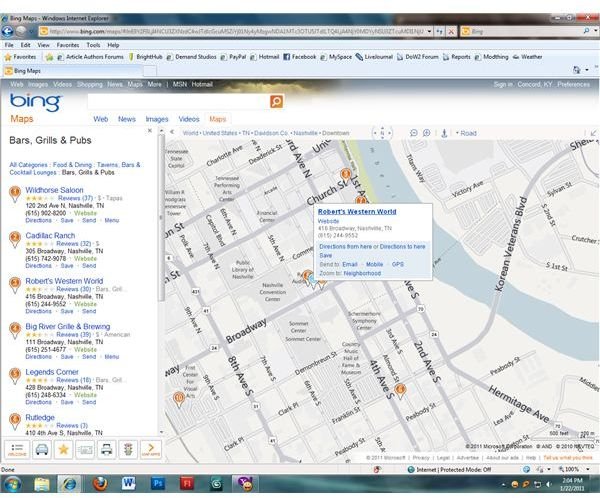Click the Windows Start button

(x=13, y=484)
